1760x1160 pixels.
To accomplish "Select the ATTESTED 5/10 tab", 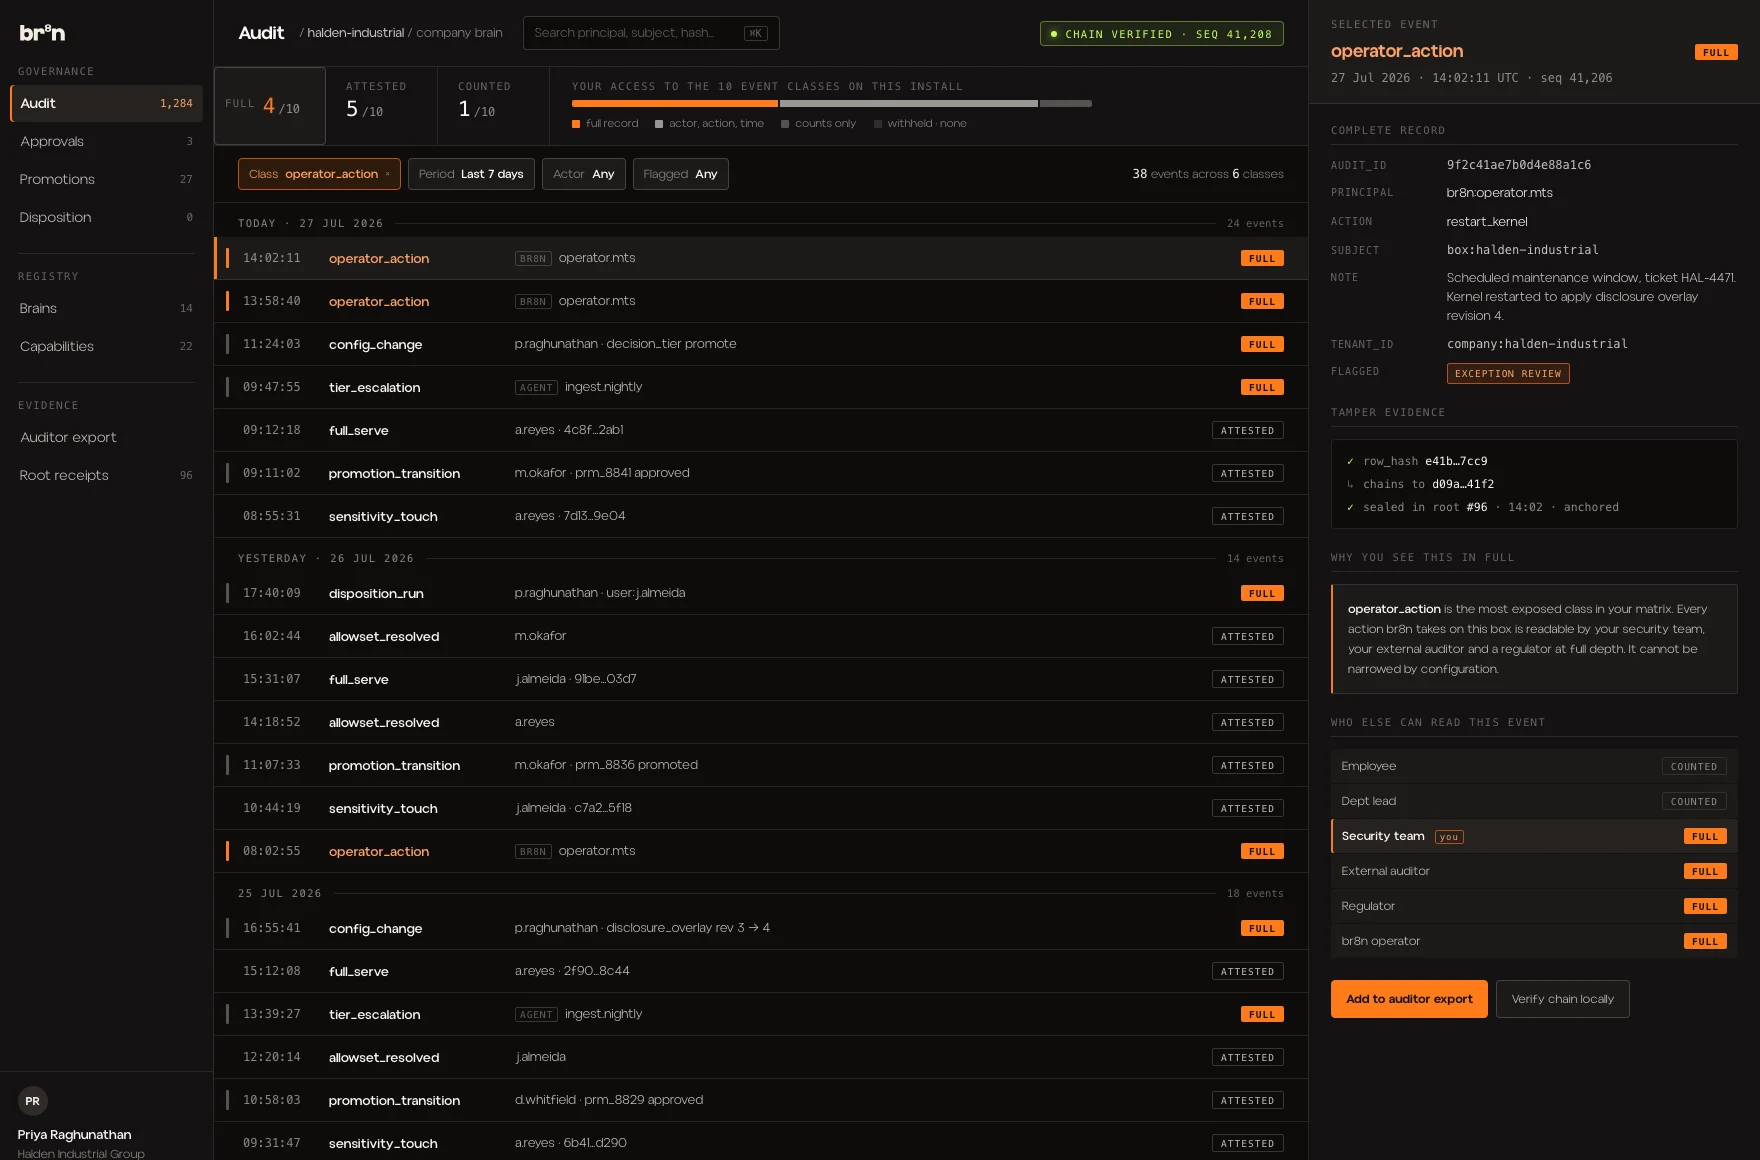I will 381,106.
